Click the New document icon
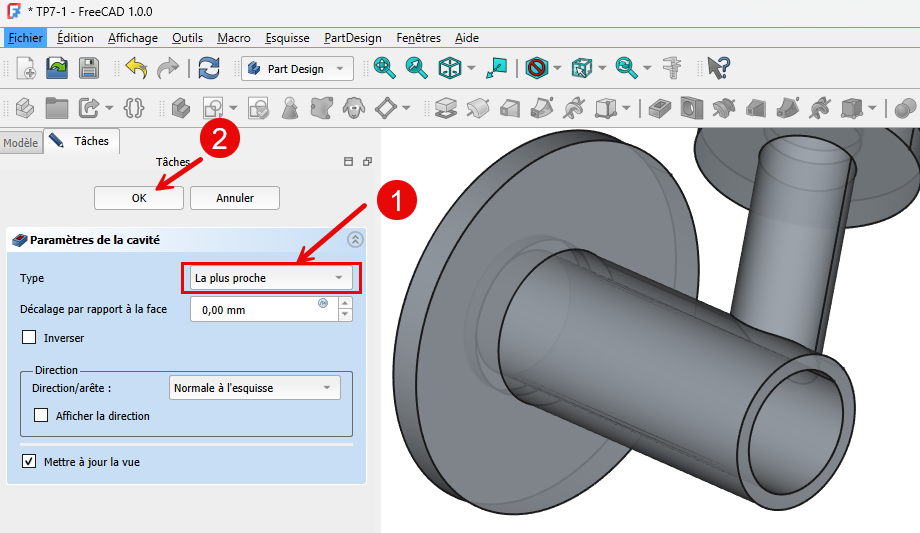 (25, 68)
